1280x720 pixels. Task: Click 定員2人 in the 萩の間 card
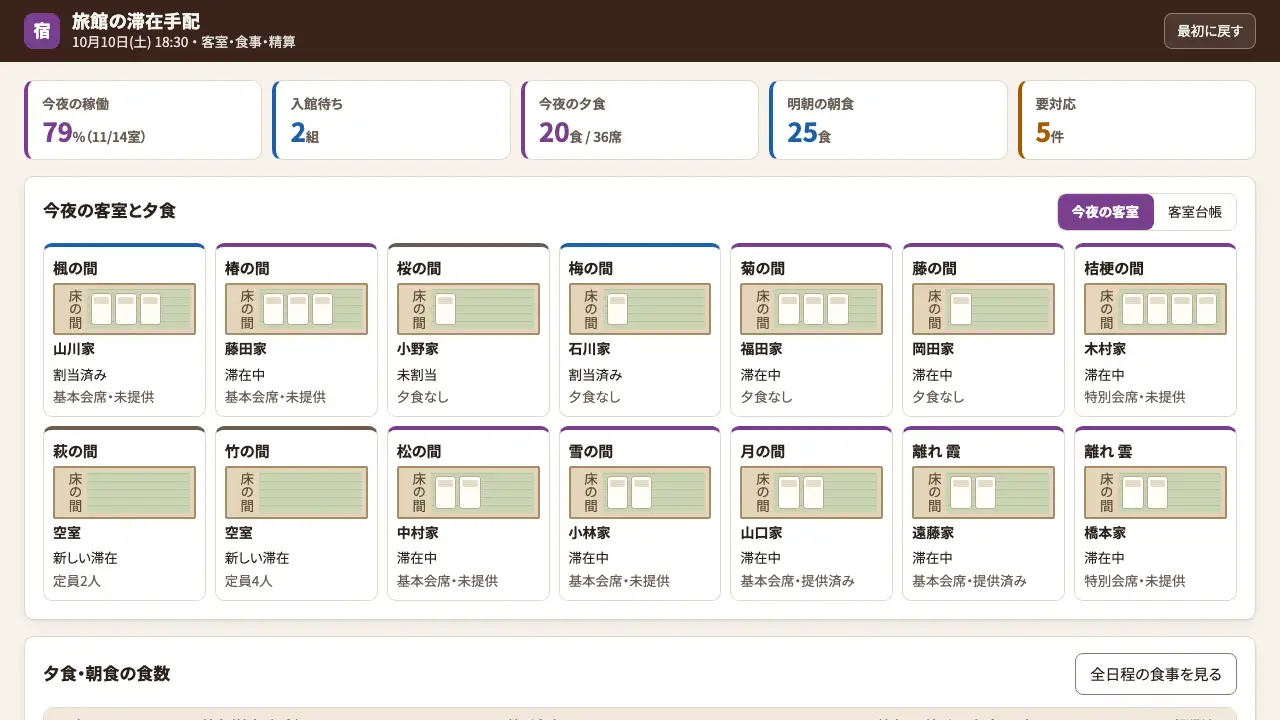coord(77,580)
